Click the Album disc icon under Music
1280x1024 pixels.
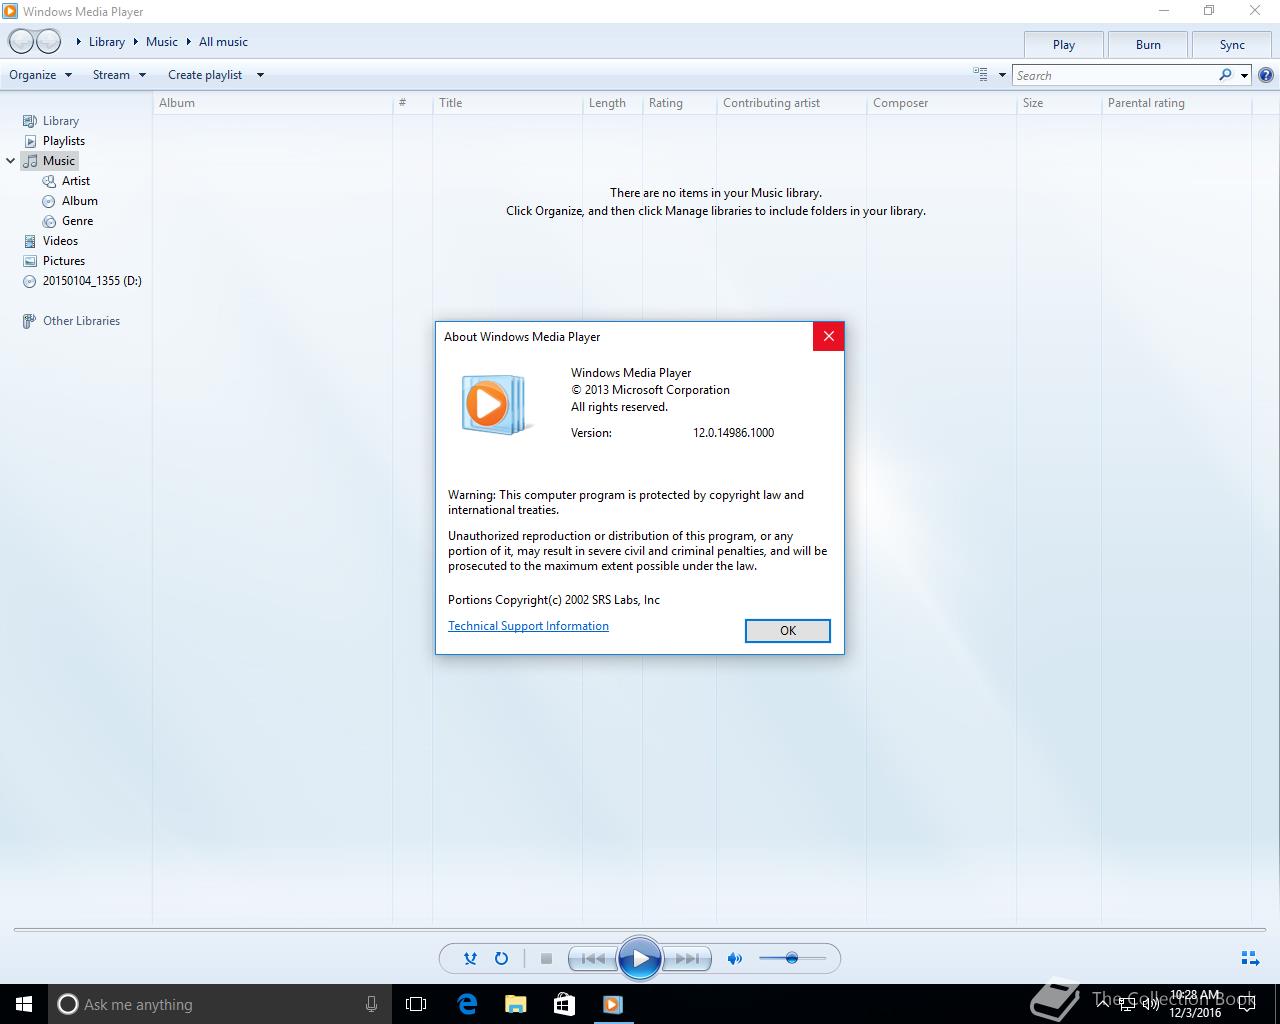[x=49, y=201]
